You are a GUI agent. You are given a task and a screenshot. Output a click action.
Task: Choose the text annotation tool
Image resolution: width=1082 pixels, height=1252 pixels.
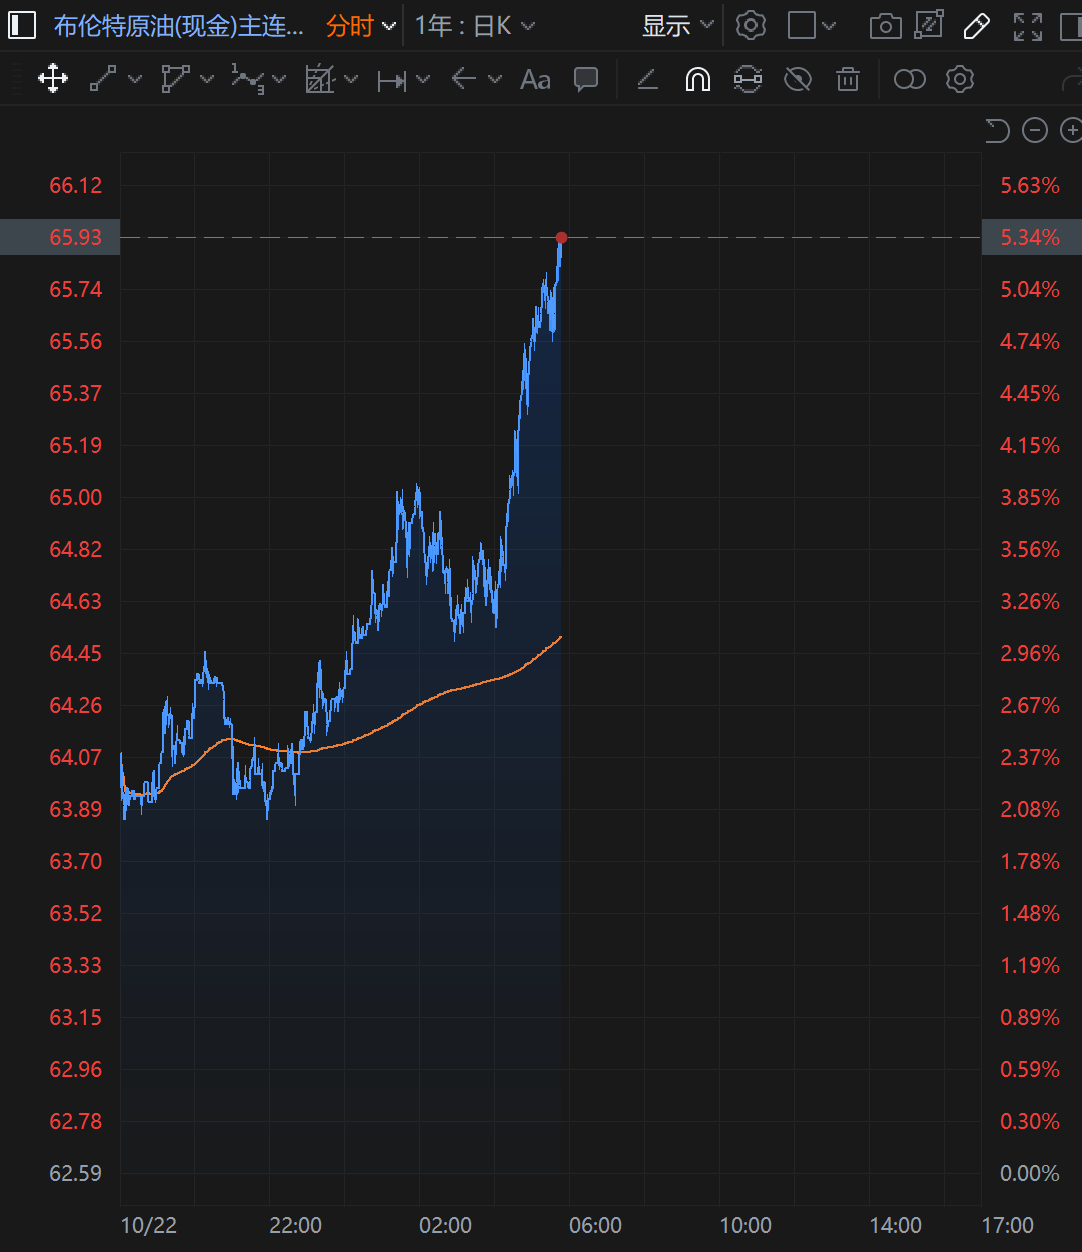[536, 79]
